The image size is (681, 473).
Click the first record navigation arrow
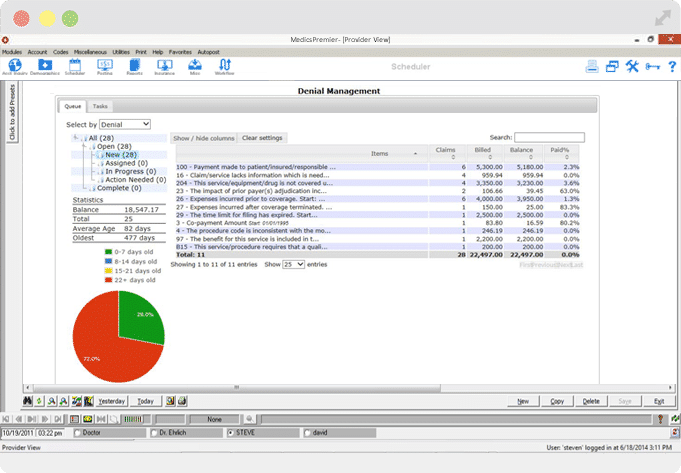6,419
